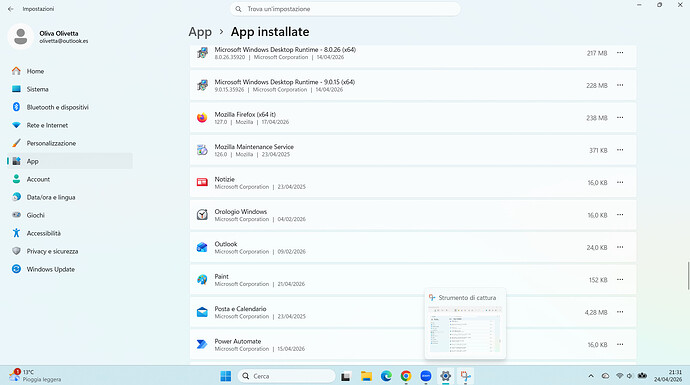Select the App settings category
Image resolution: width=690 pixels, height=385 pixels.
point(70,161)
